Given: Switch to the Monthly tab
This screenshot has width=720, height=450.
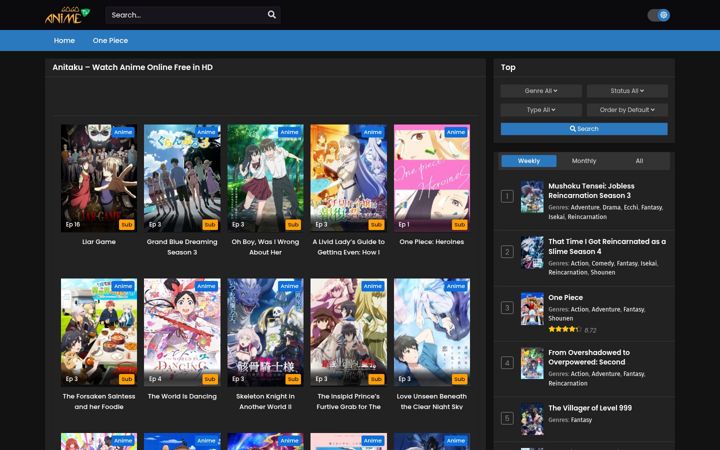Looking at the screenshot, I should click(x=584, y=161).
